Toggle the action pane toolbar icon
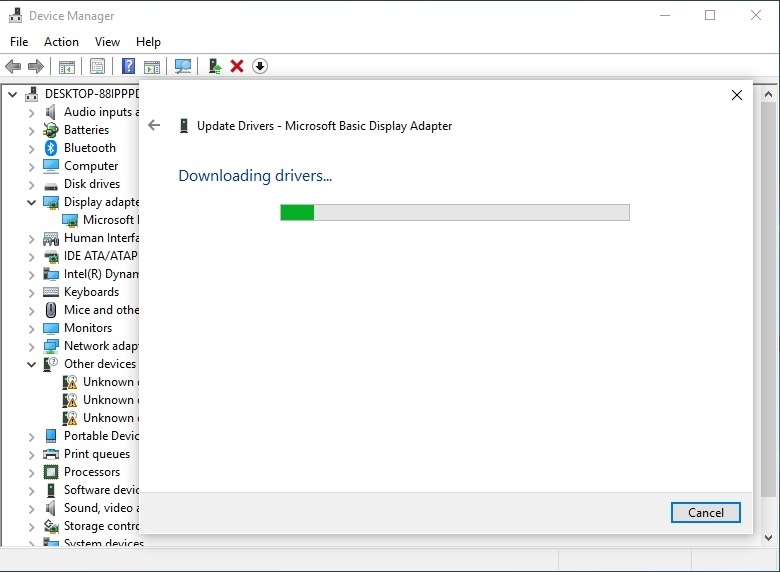Screen dimensions: 780x572 point(152,66)
